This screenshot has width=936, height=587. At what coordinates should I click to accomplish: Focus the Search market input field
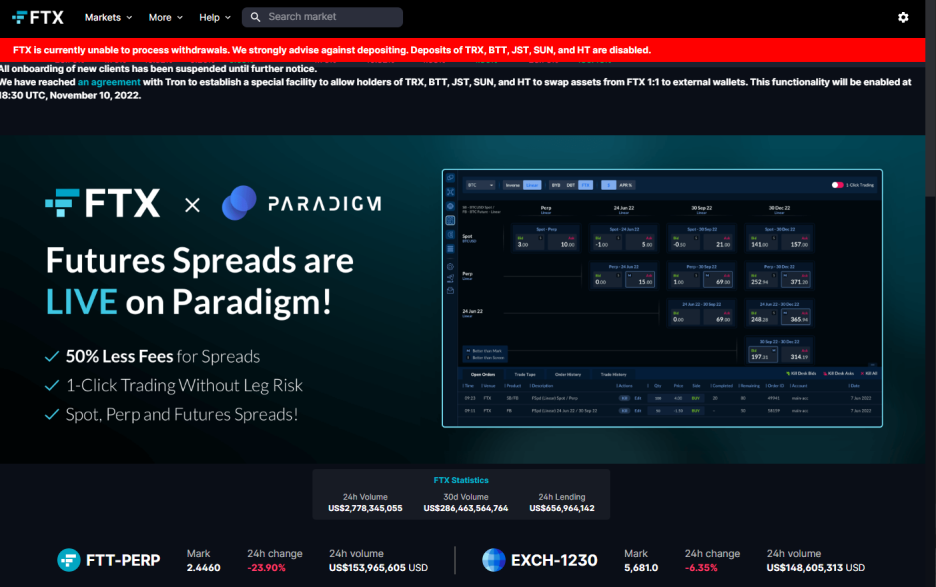click(x=322, y=17)
